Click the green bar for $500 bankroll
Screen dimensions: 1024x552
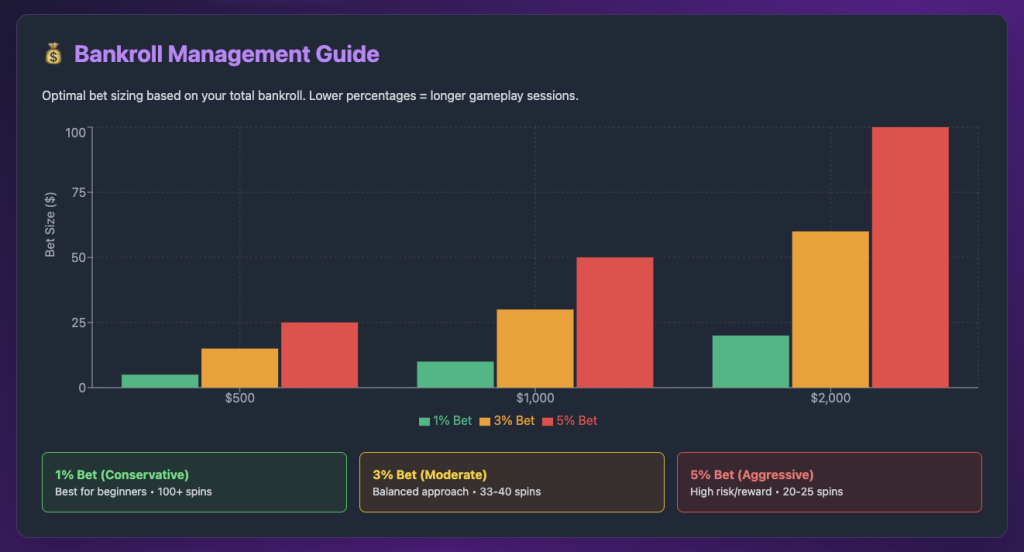pos(159,381)
